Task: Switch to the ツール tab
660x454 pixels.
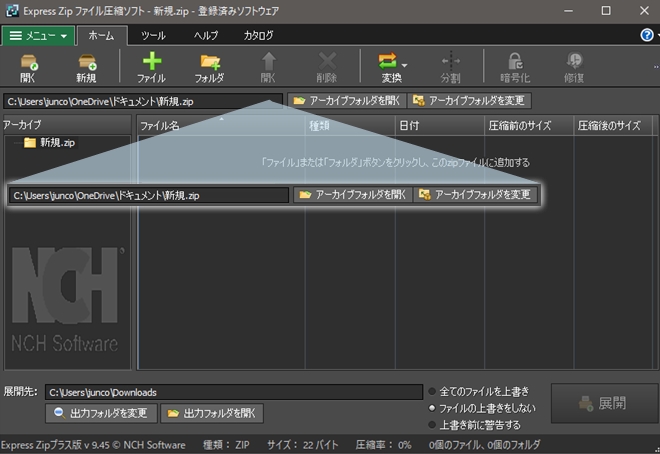Action: coord(153,36)
